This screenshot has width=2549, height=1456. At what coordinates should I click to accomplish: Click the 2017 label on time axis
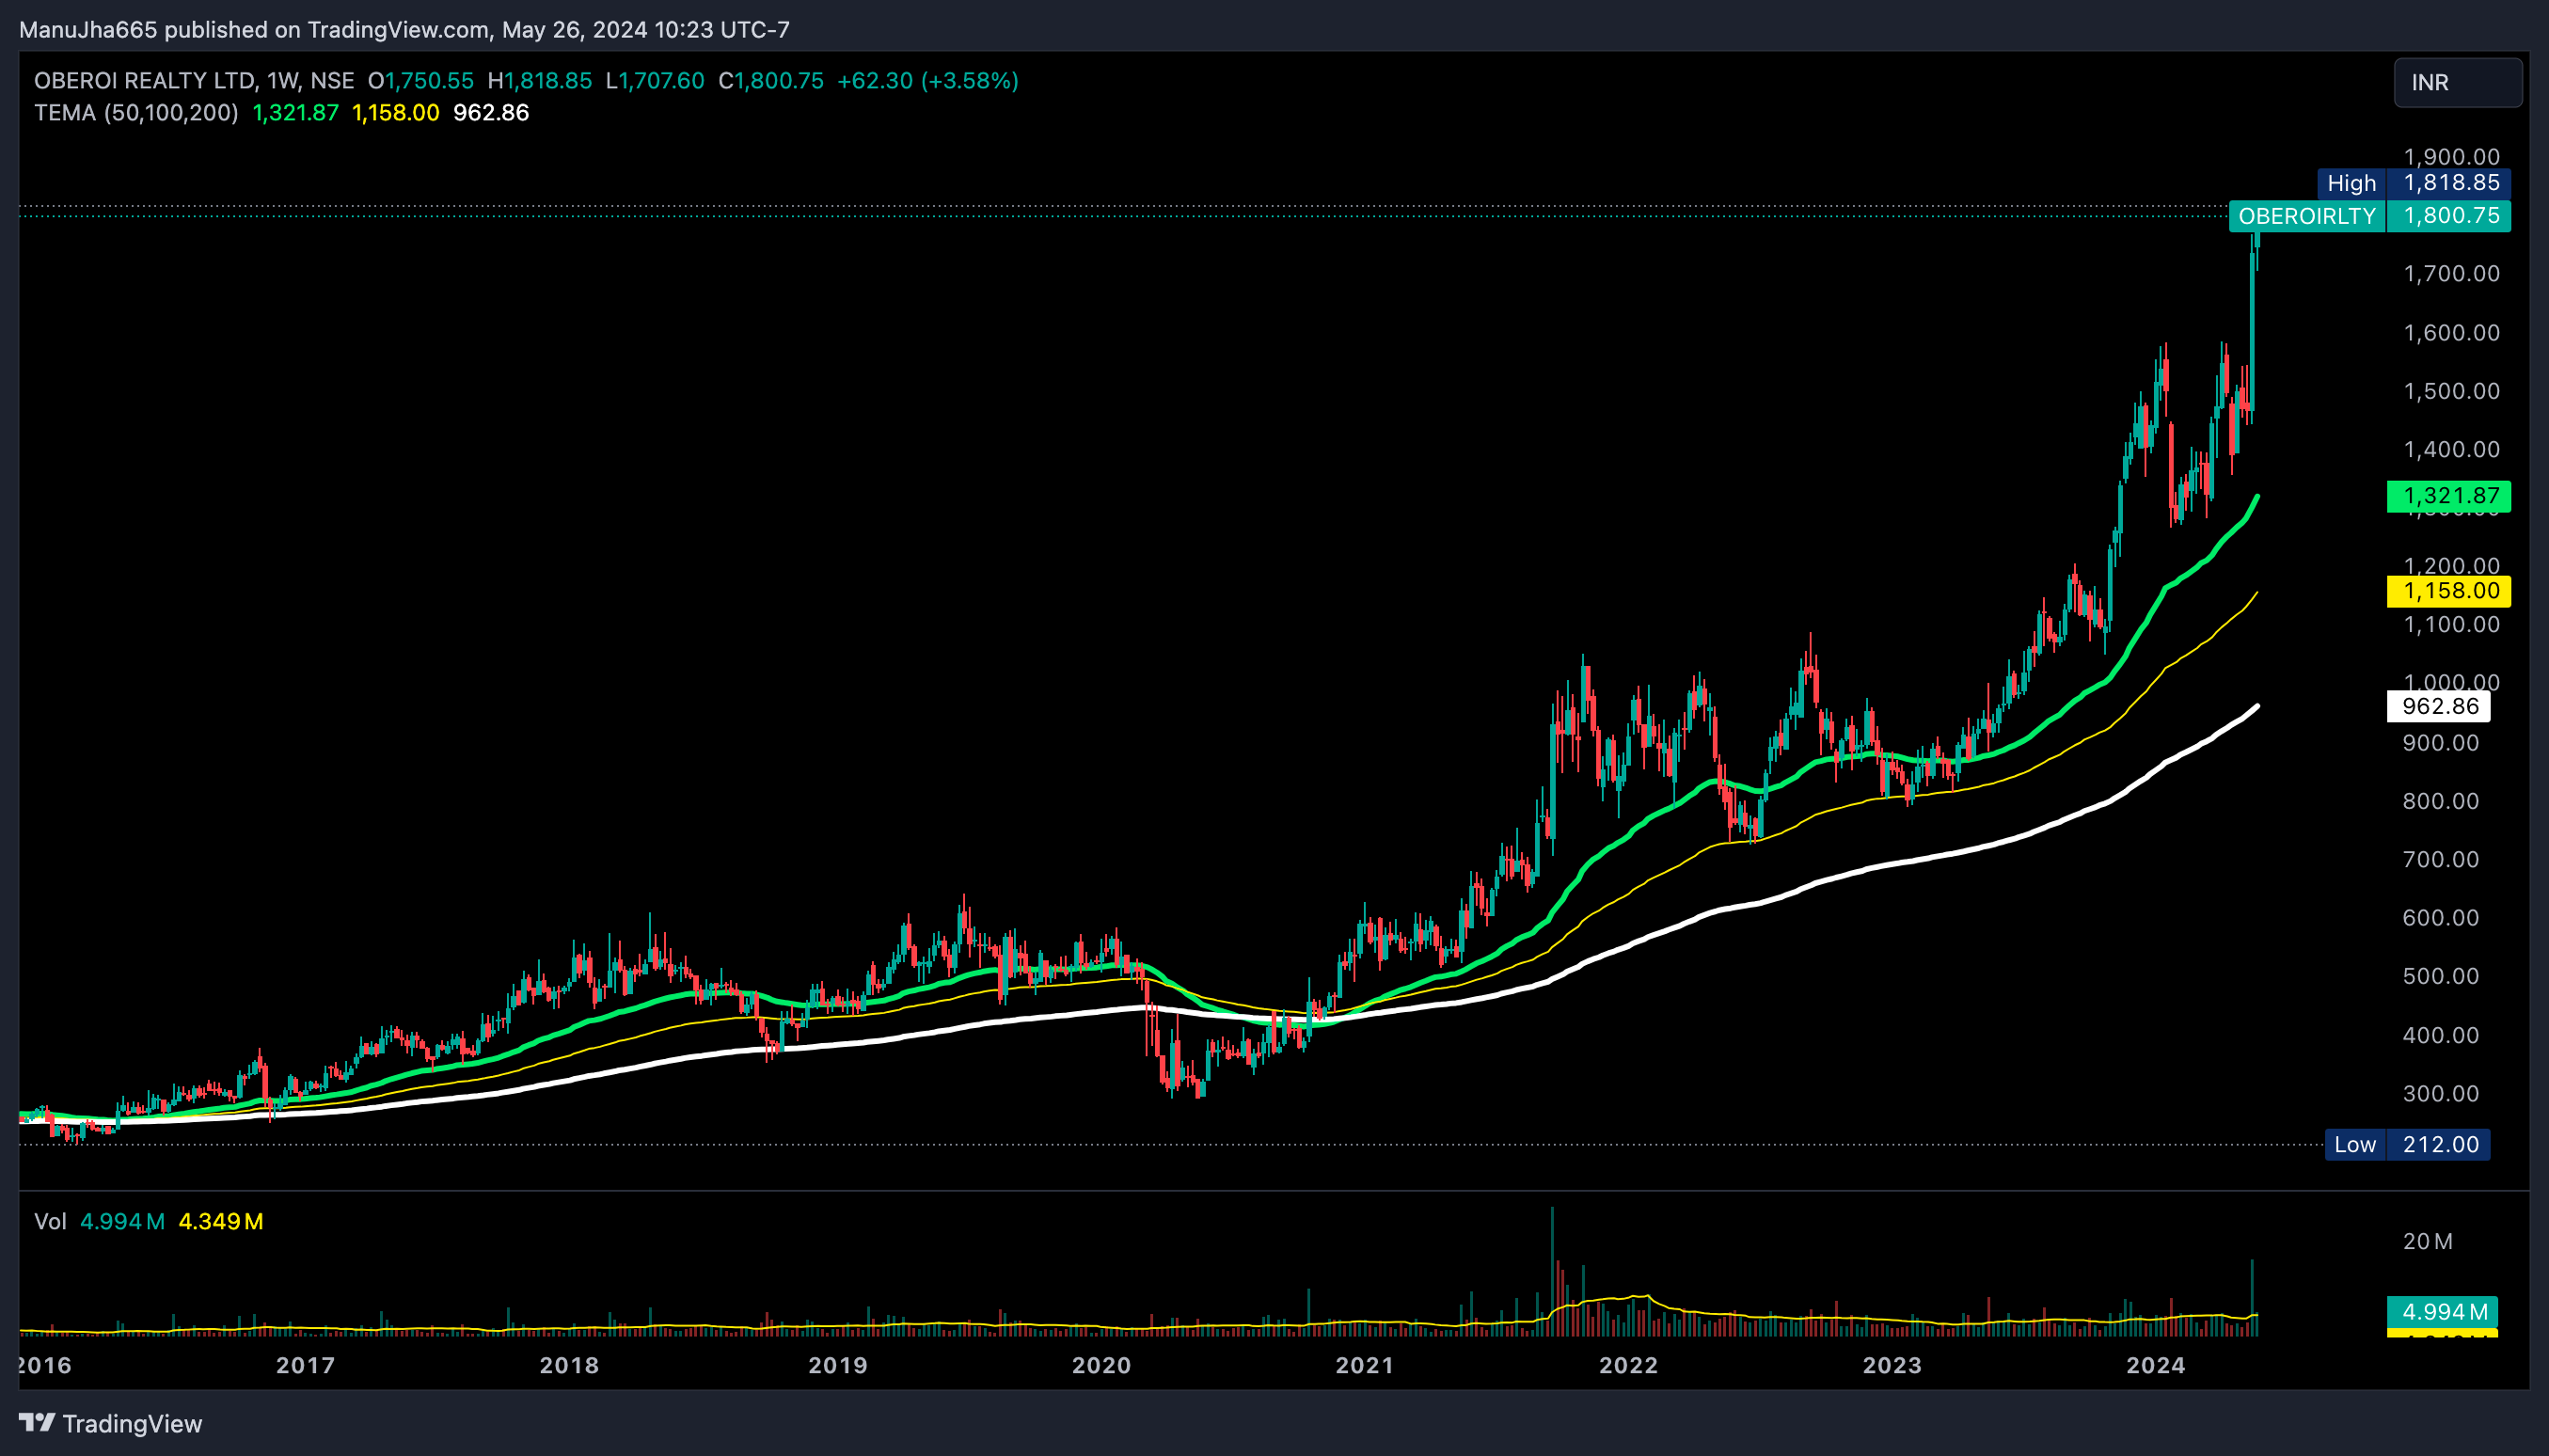(305, 1365)
